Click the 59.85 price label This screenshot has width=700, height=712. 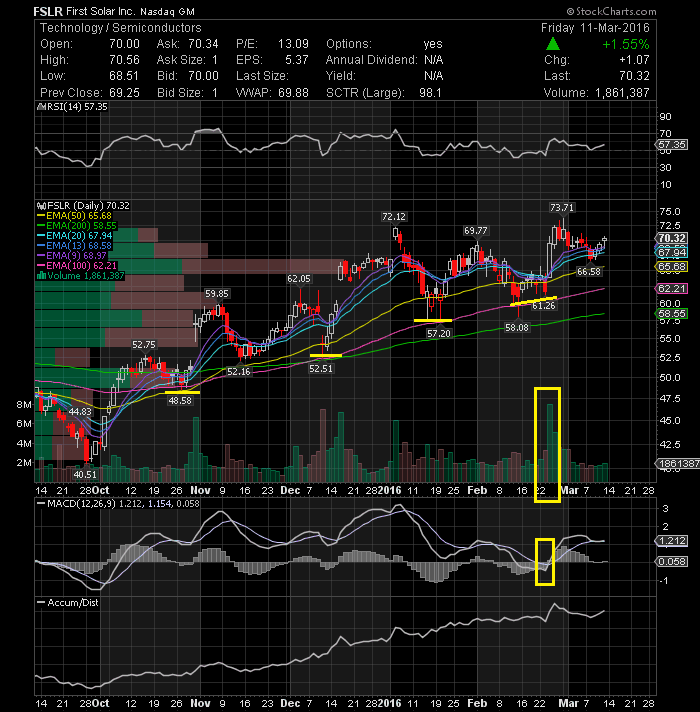pyautogui.click(x=217, y=294)
